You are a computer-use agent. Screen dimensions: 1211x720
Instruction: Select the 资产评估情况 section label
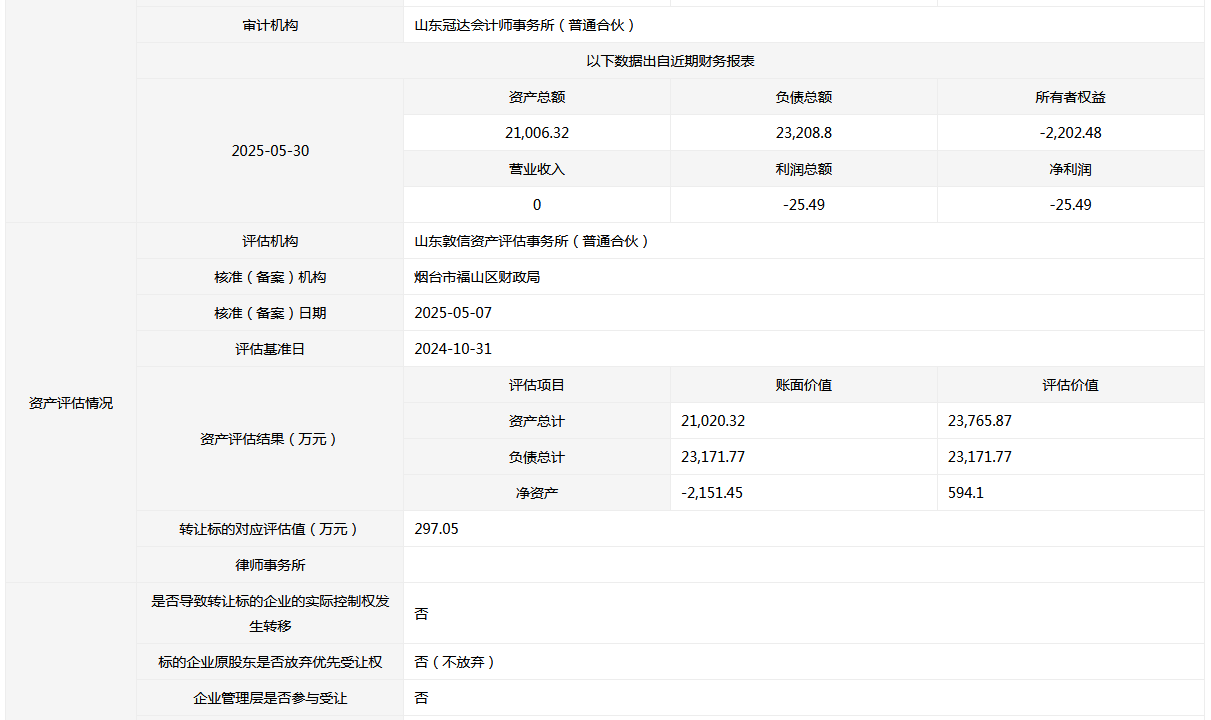pyautogui.click(x=71, y=403)
